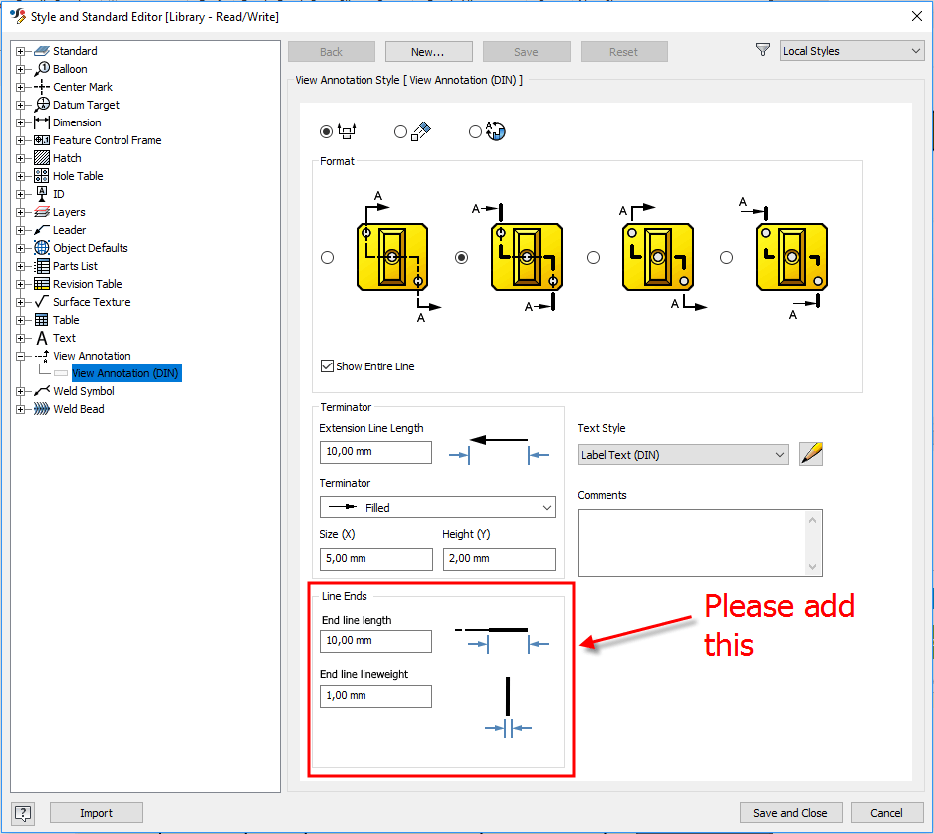Select the middle radio option at the top
934x834 pixels.
click(x=400, y=131)
